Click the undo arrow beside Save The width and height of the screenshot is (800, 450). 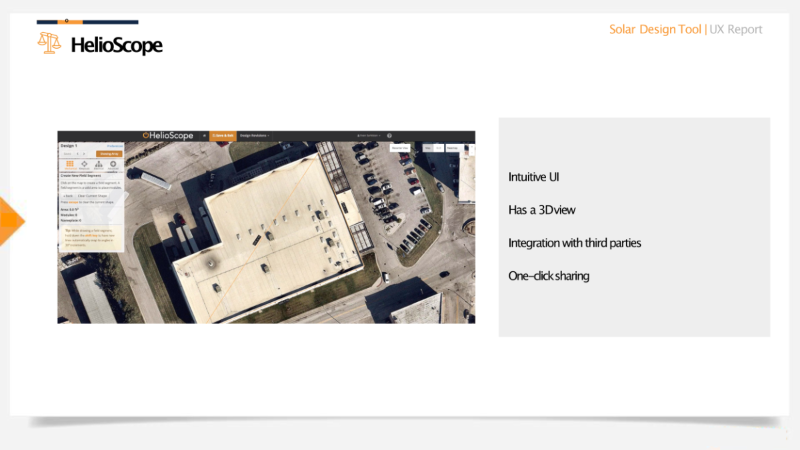[x=78, y=154]
